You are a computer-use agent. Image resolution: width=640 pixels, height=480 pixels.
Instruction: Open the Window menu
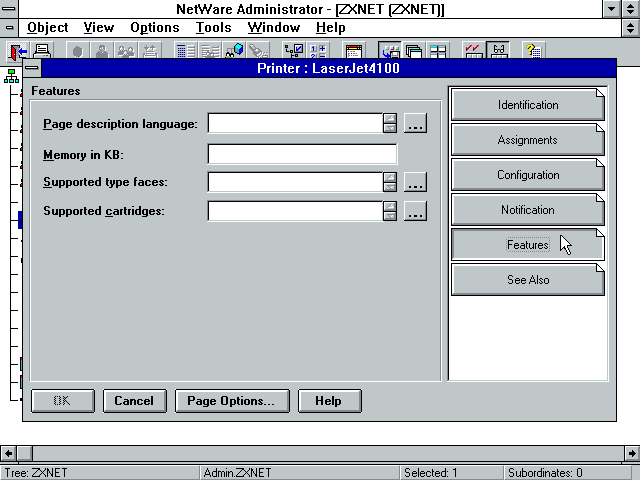(274, 28)
